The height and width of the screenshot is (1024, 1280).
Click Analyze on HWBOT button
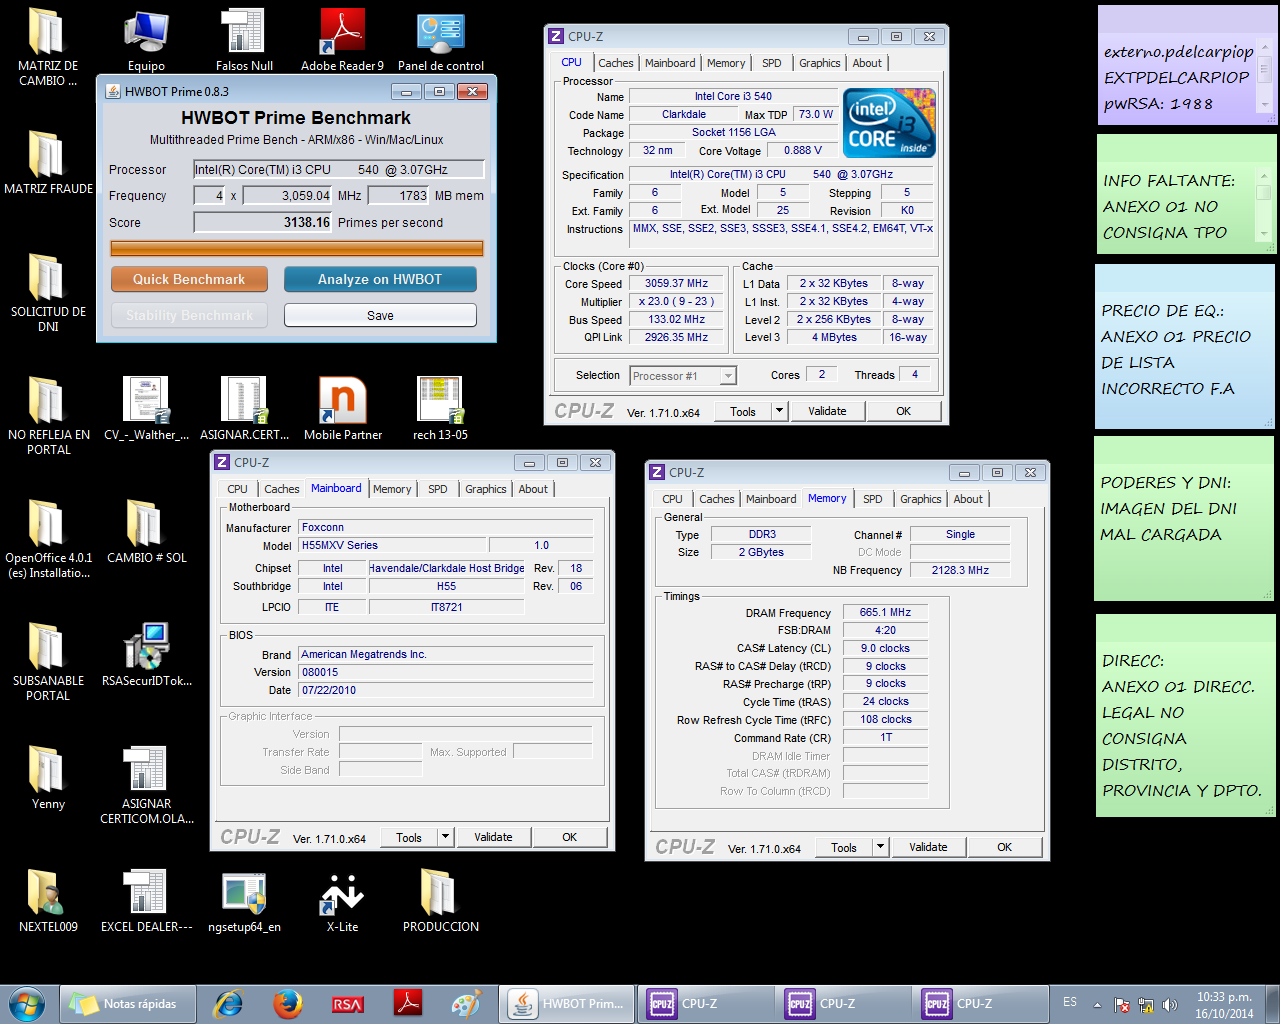(380, 279)
